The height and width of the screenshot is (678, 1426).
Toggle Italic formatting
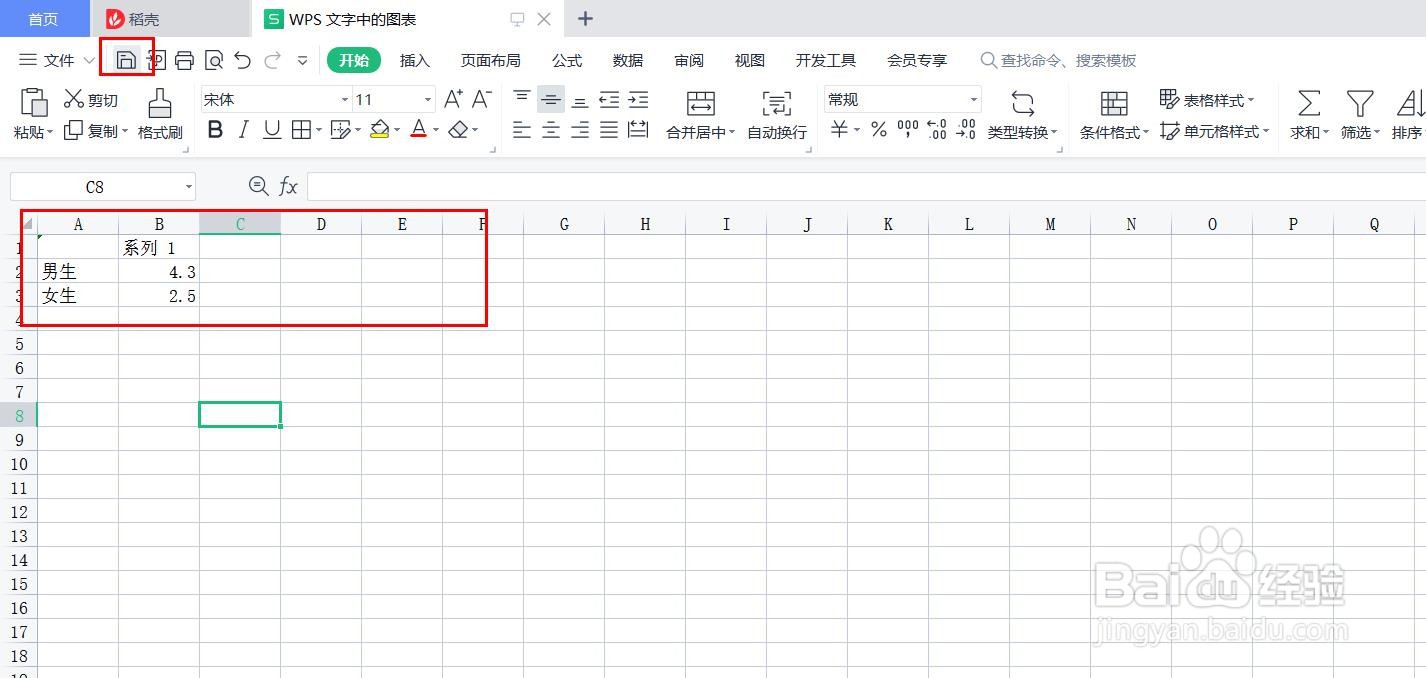pos(243,130)
